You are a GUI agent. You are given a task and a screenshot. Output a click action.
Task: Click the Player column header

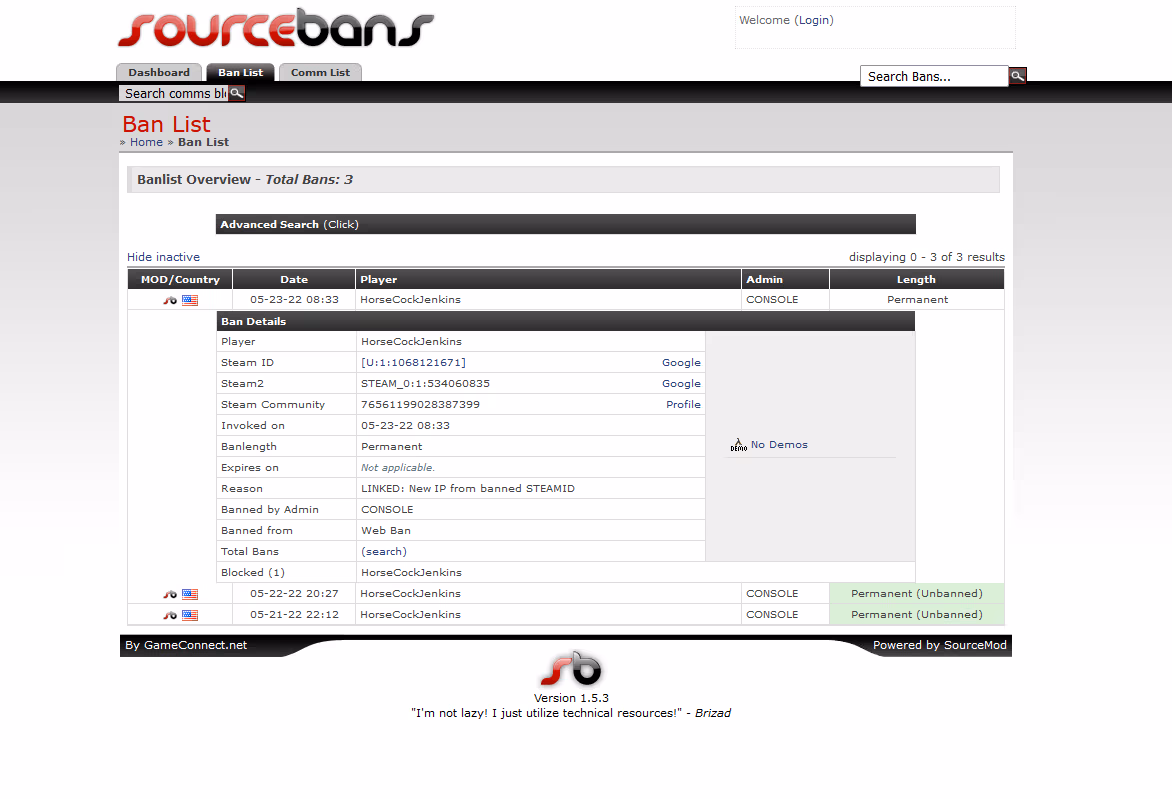(549, 280)
